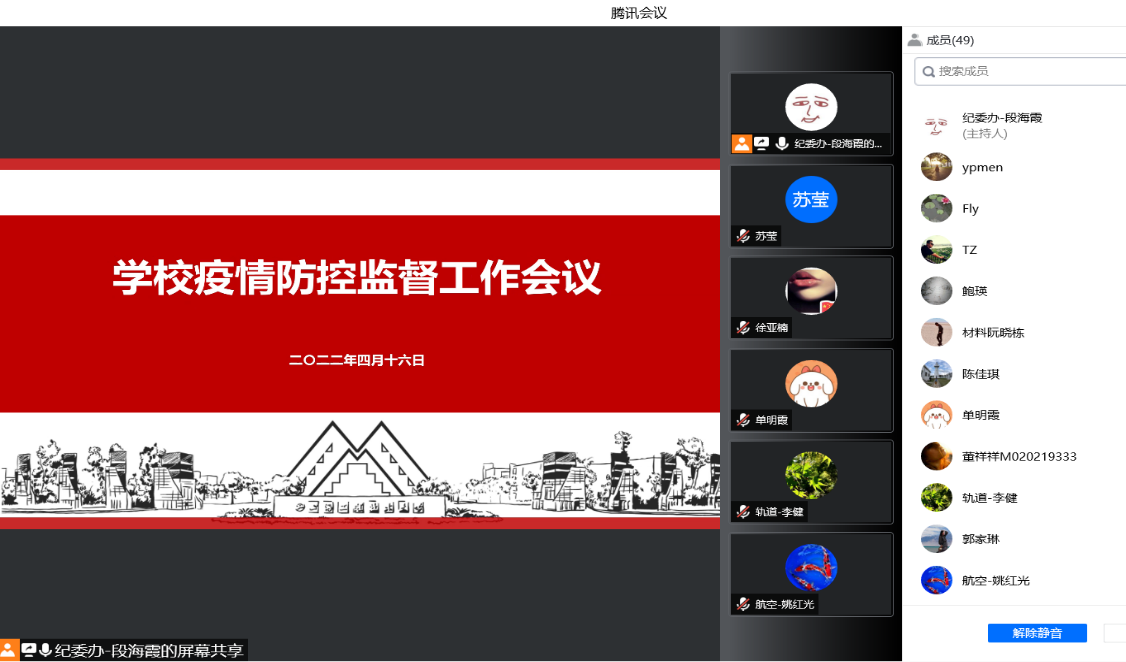Click the muted mic icon on 苏莹's tile
1126x662 pixels.
[743, 236]
